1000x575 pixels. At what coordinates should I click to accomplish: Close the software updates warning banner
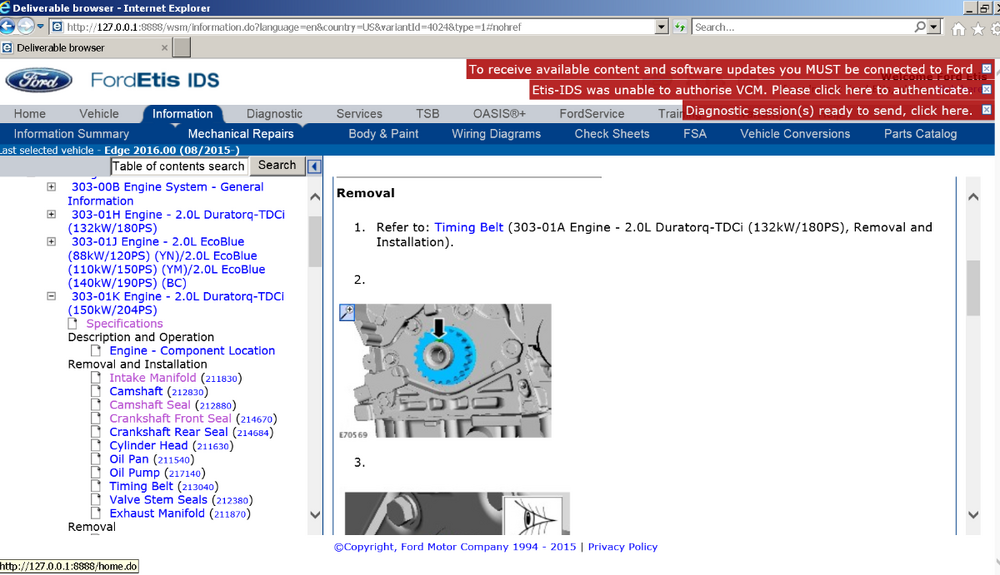coord(987,68)
